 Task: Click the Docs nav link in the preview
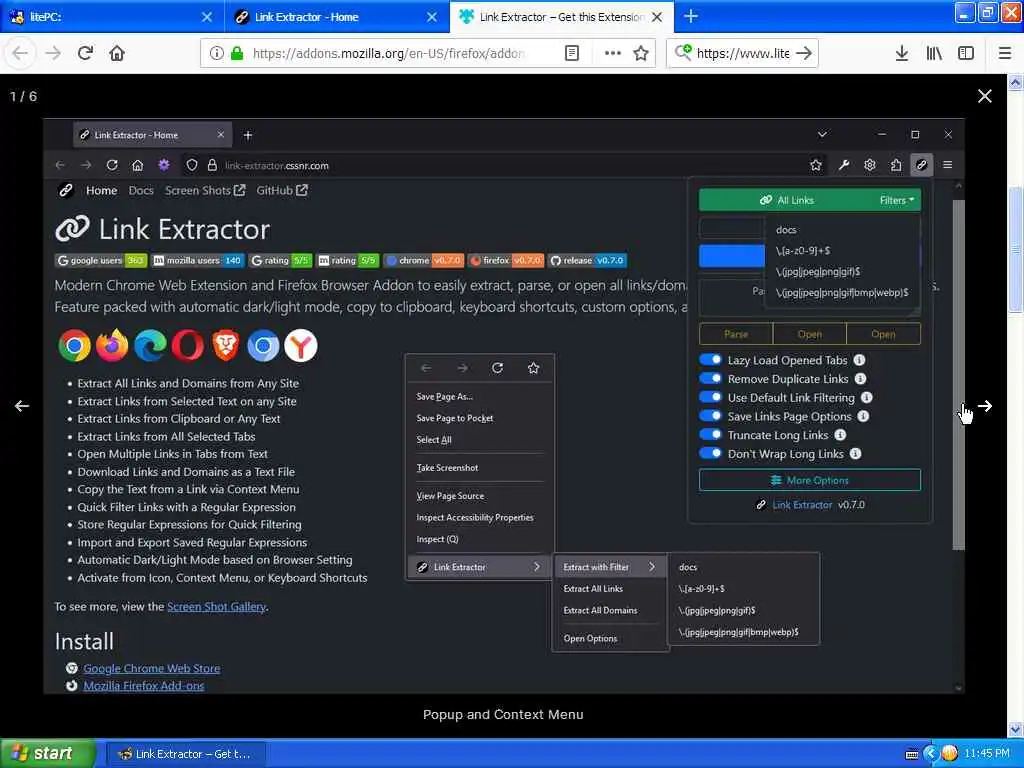[x=141, y=190]
